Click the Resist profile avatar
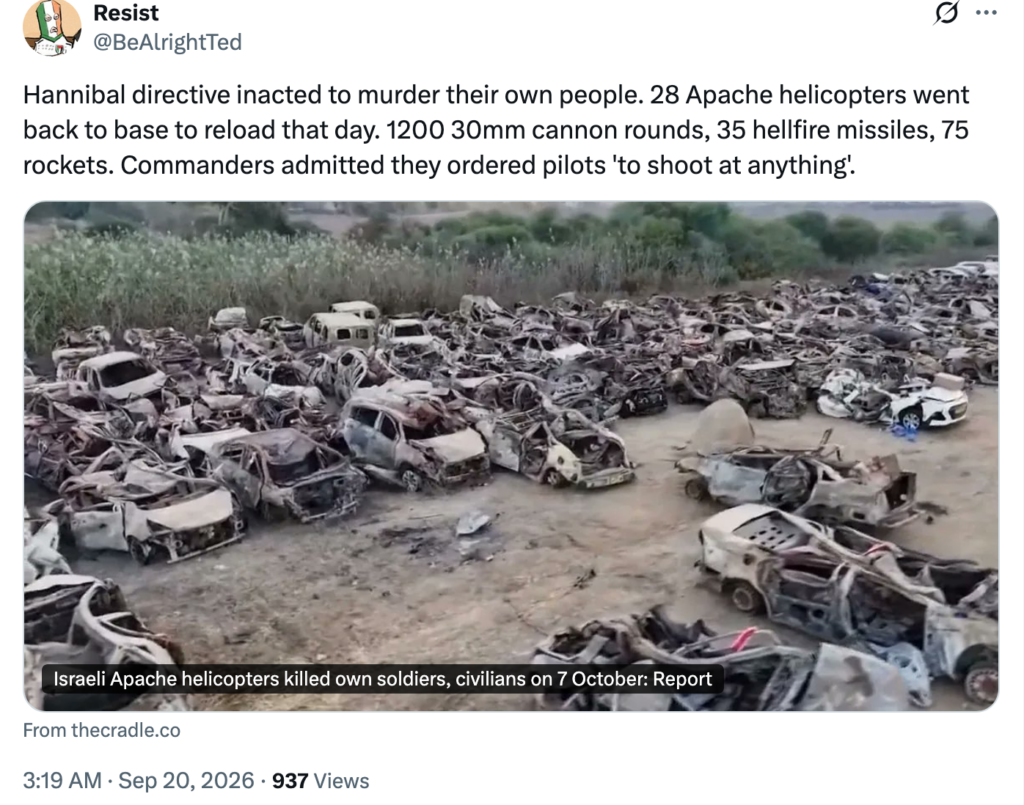Viewport: 1024px width, 805px height. tap(52, 27)
